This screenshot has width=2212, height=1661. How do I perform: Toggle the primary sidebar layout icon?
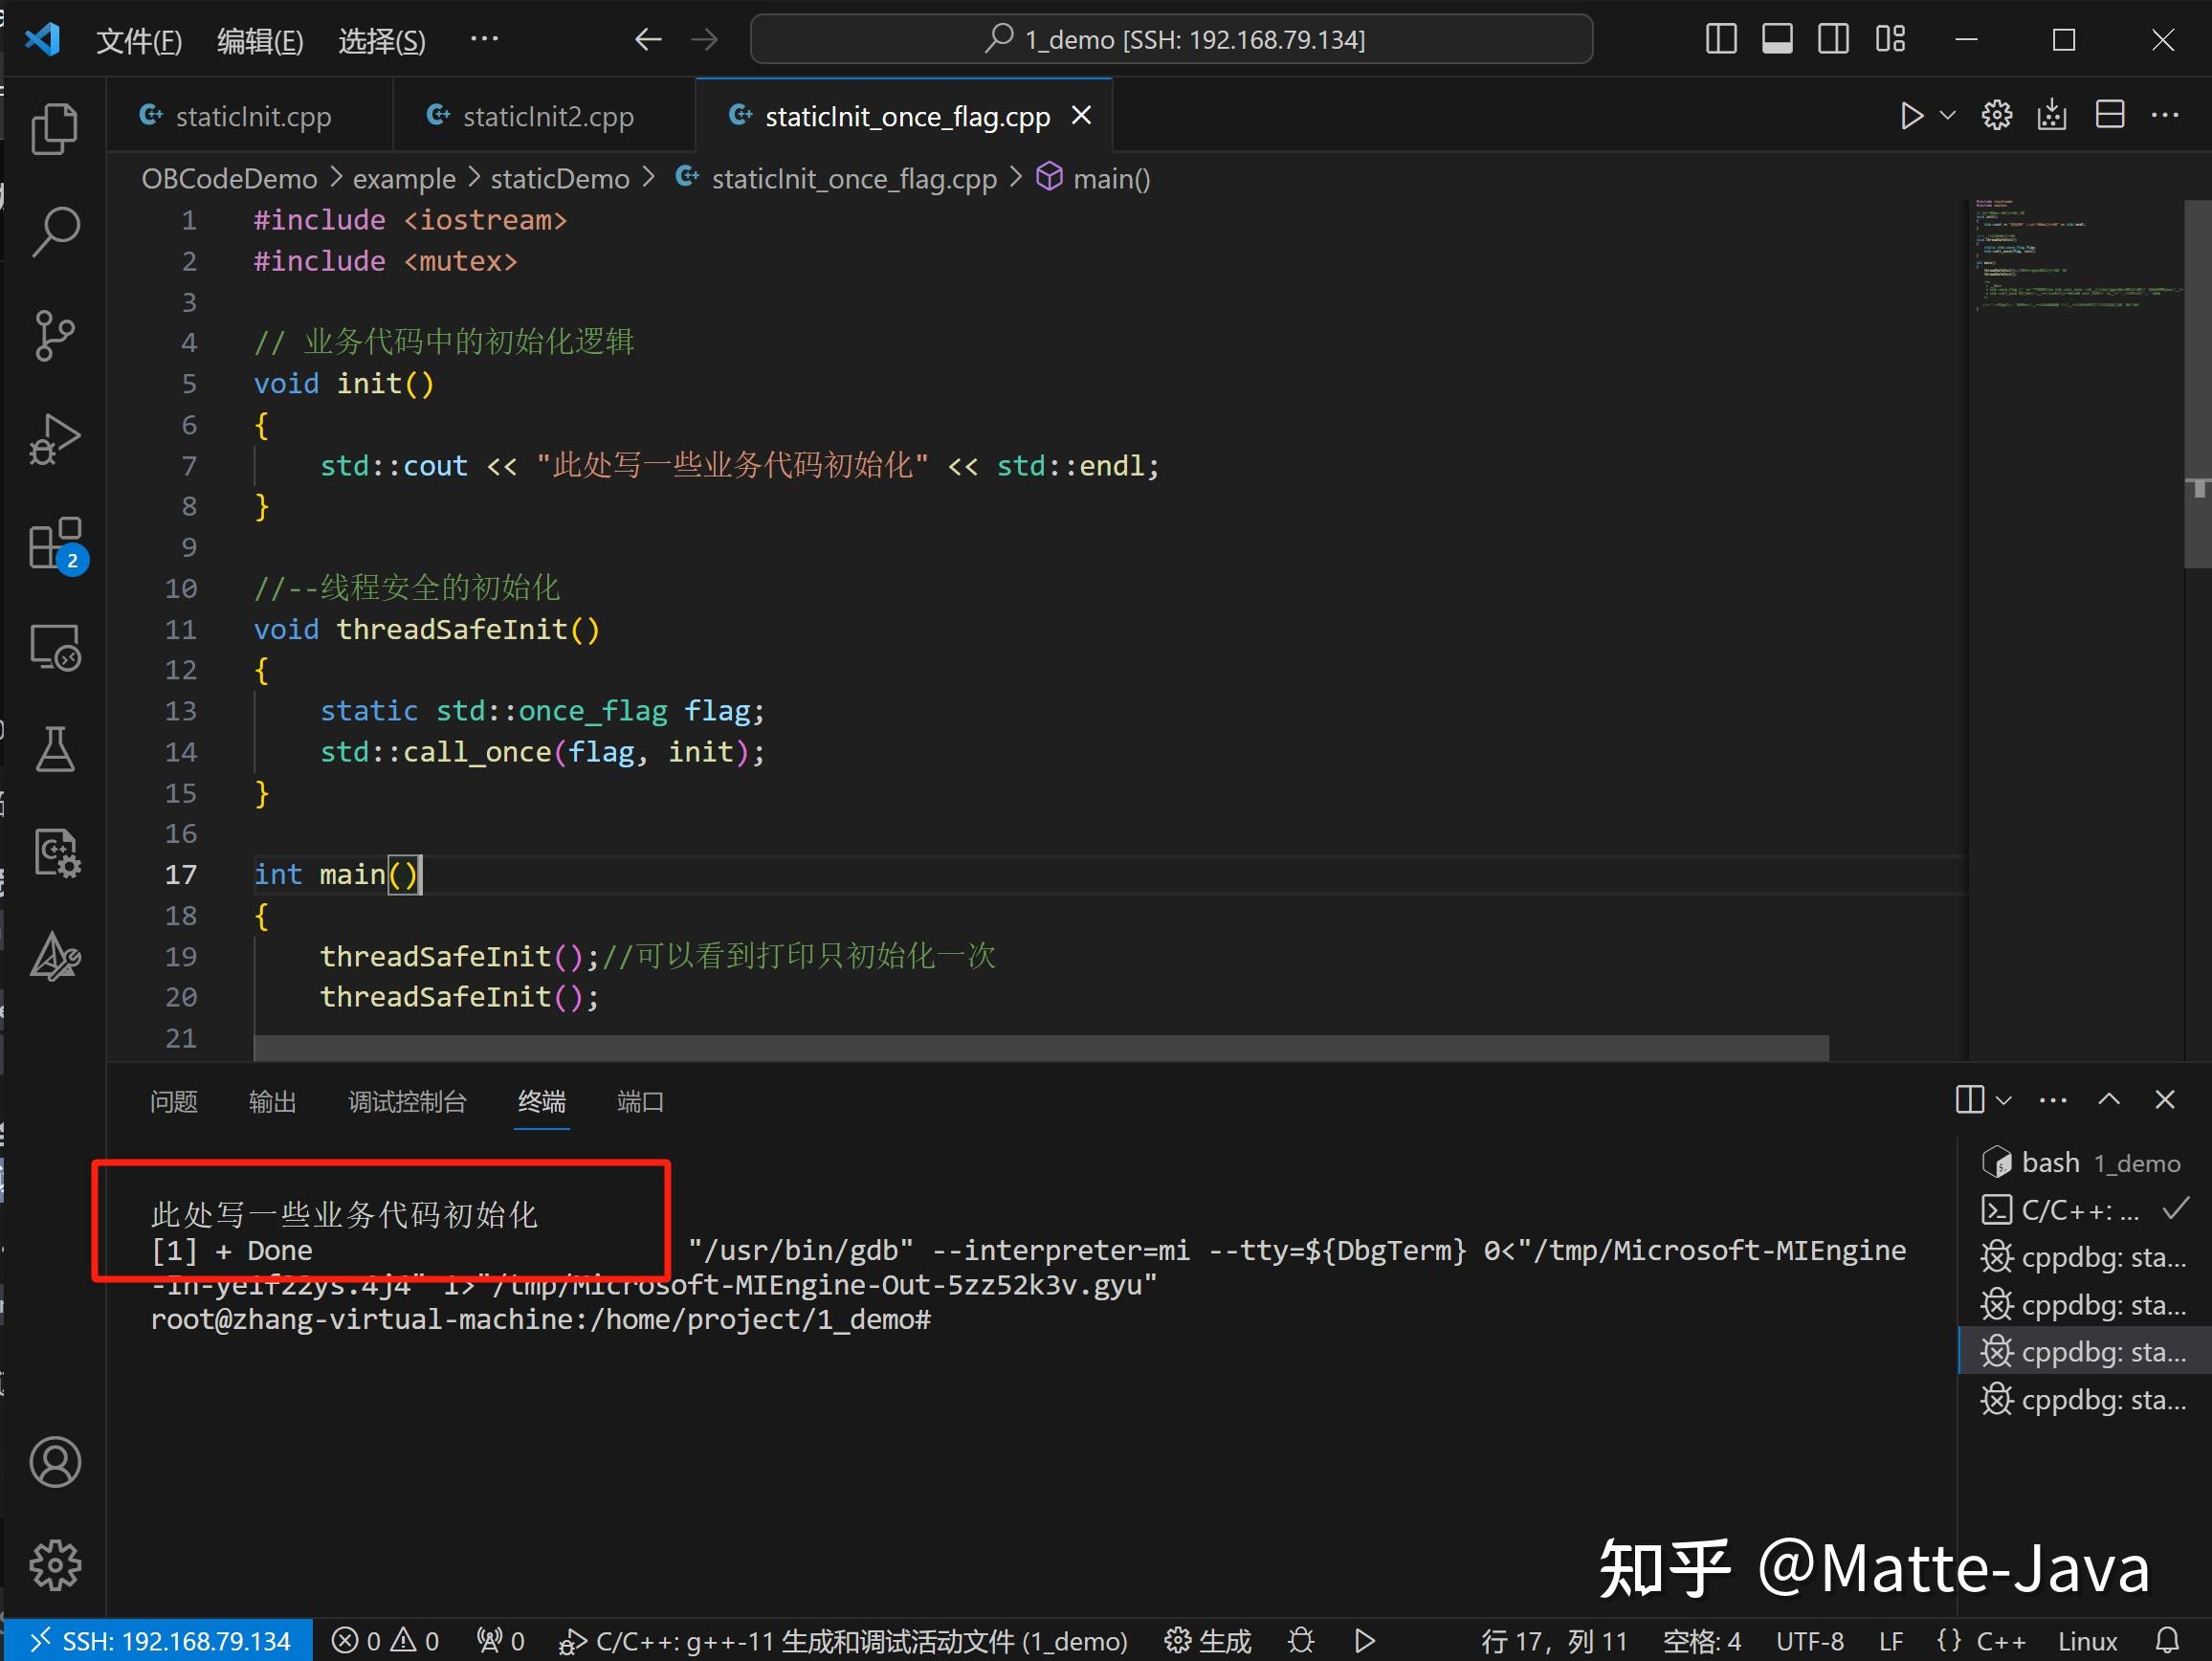coord(1720,39)
